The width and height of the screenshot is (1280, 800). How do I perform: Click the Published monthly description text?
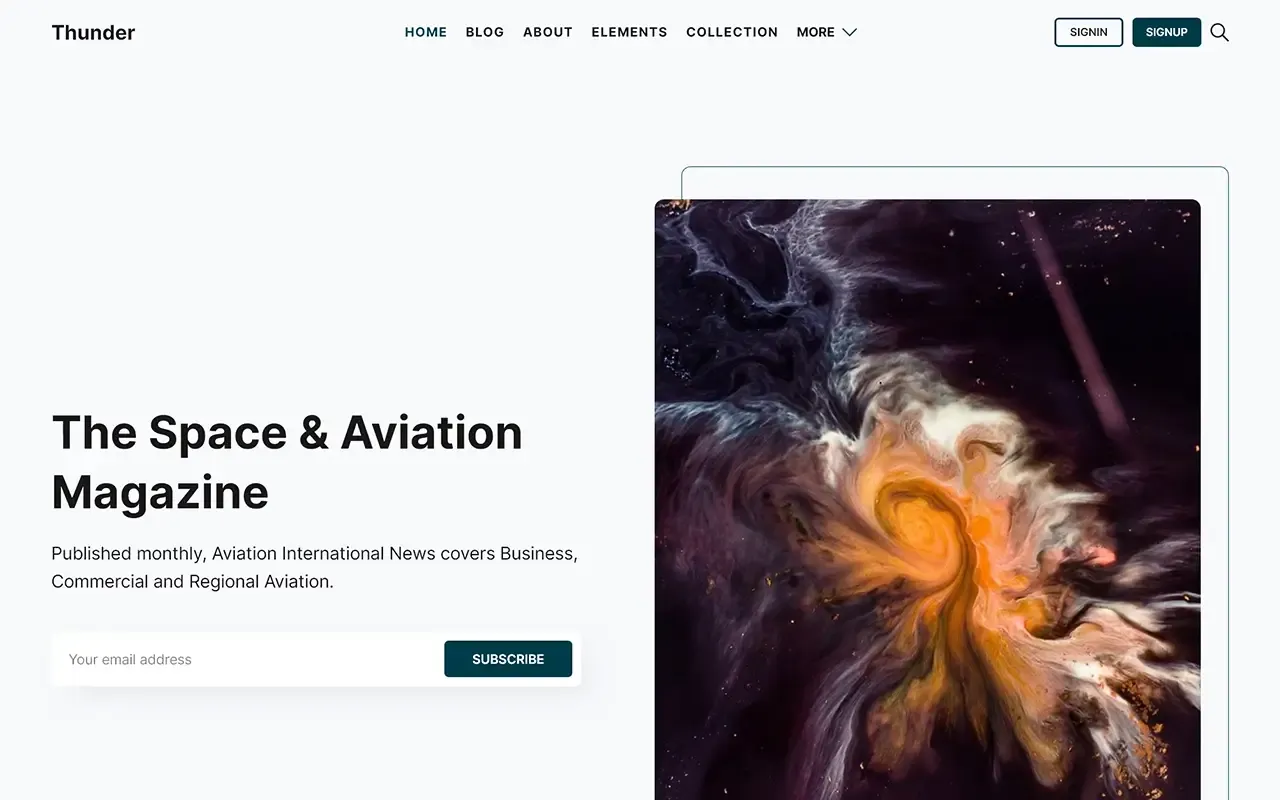click(x=314, y=553)
